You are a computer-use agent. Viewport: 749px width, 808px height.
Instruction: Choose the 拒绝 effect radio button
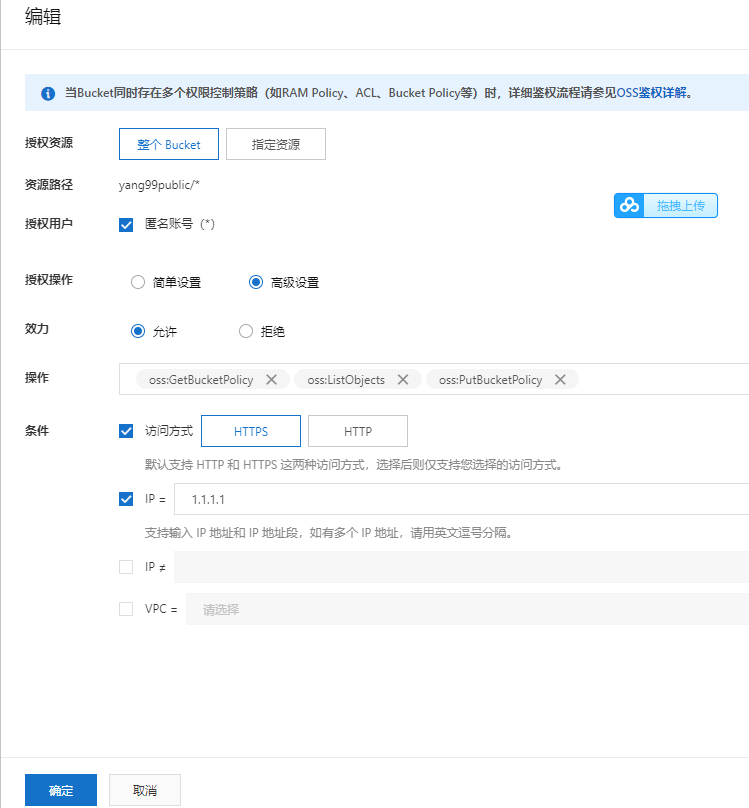[246, 331]
